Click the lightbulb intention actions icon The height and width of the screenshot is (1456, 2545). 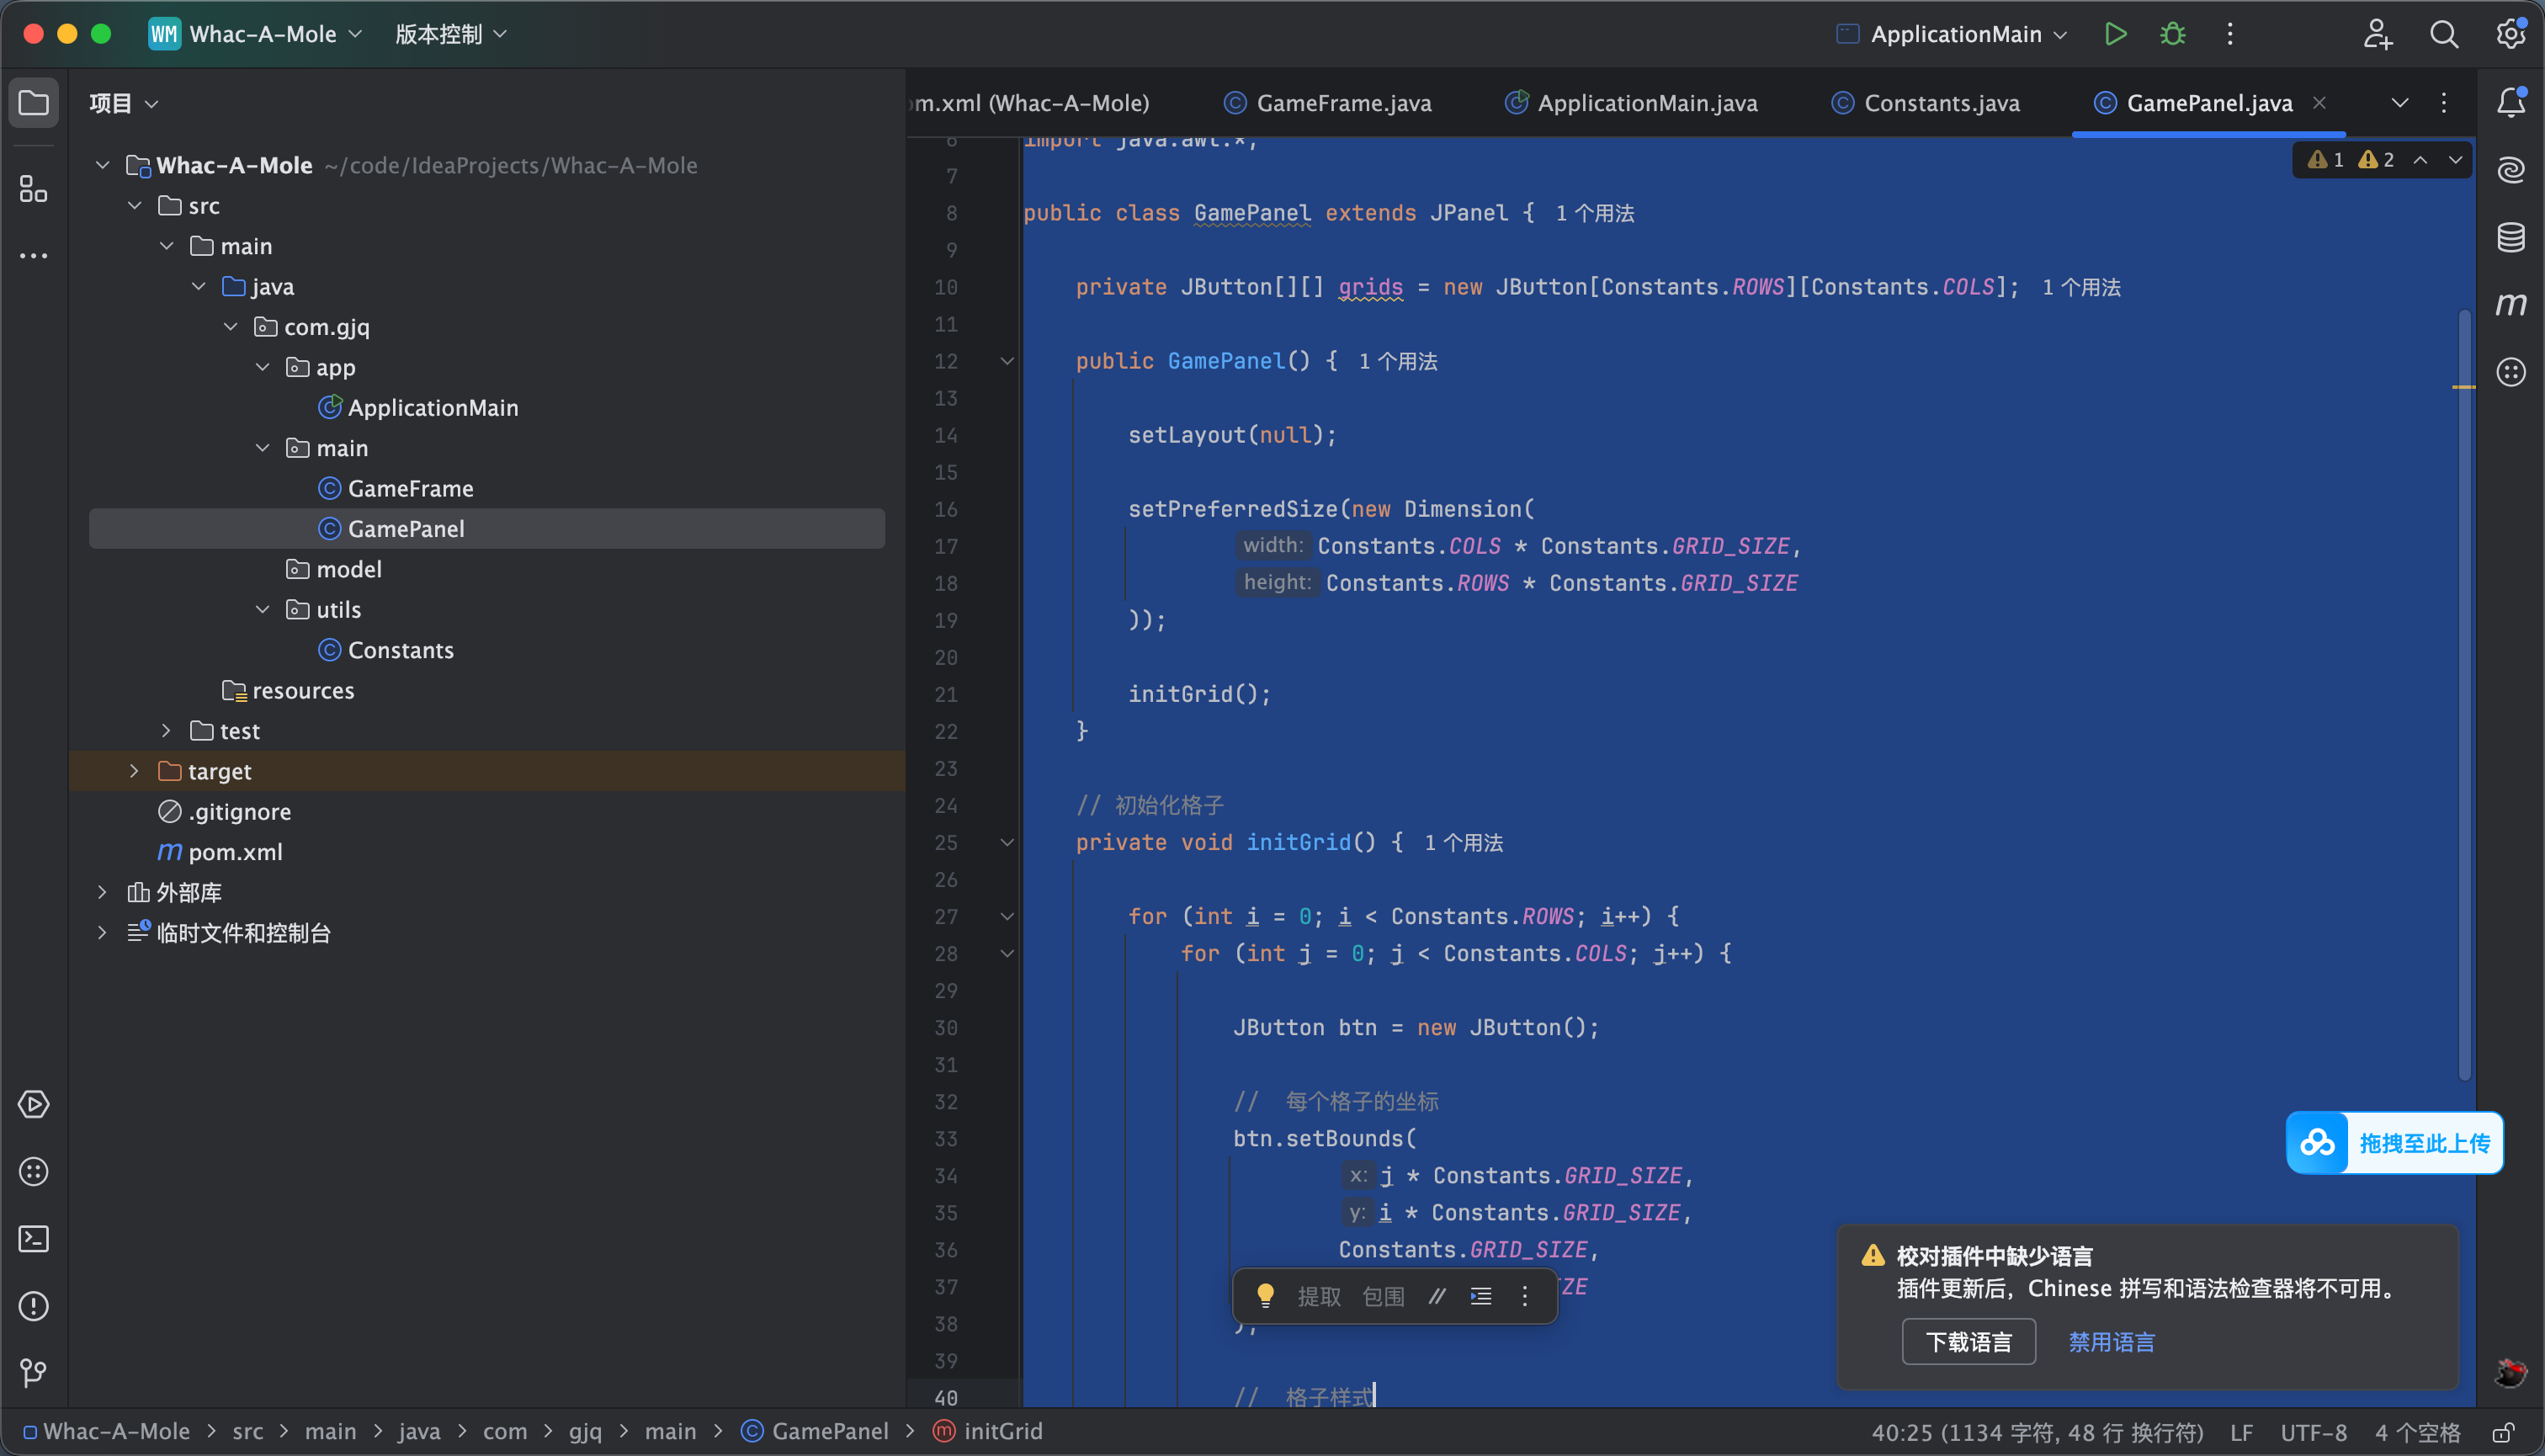point(1265,1296)
